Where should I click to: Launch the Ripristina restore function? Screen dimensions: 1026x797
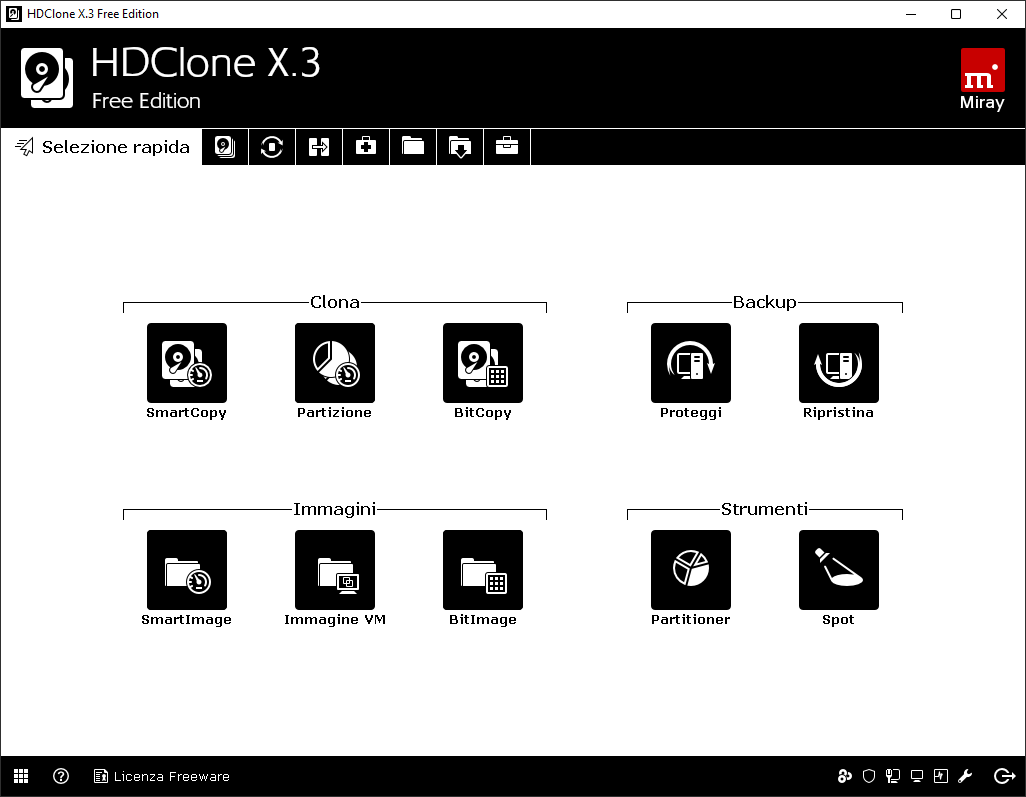839,363
